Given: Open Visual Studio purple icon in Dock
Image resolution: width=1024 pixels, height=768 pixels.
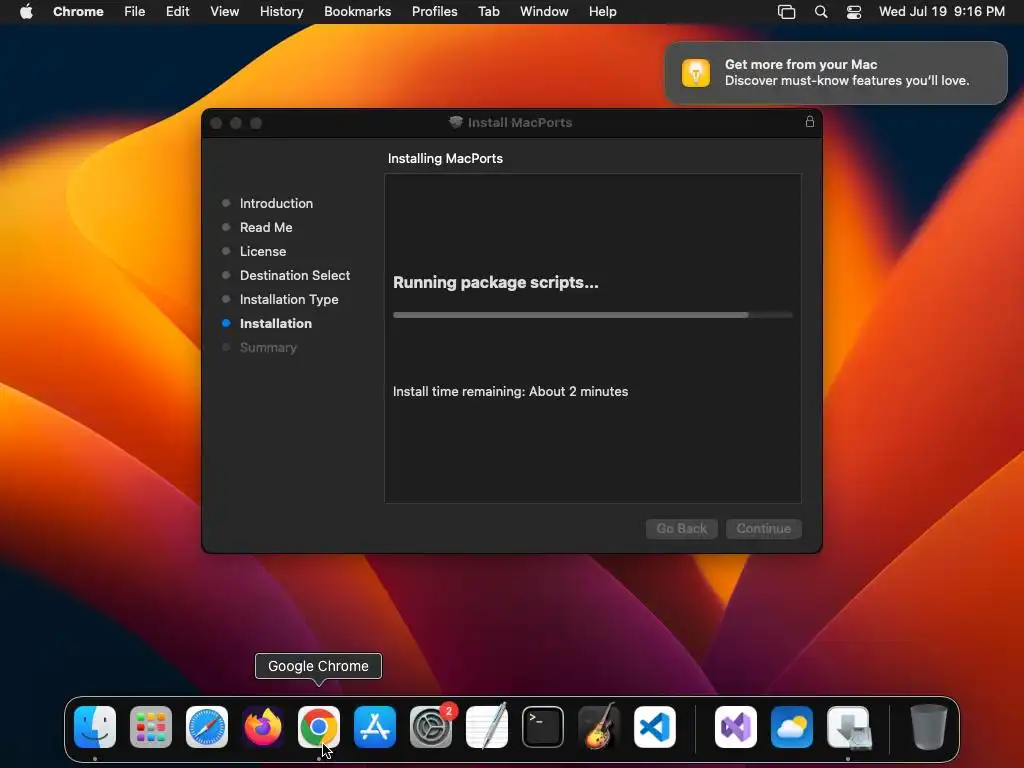Looking at the screenshot, I should 736,727.
